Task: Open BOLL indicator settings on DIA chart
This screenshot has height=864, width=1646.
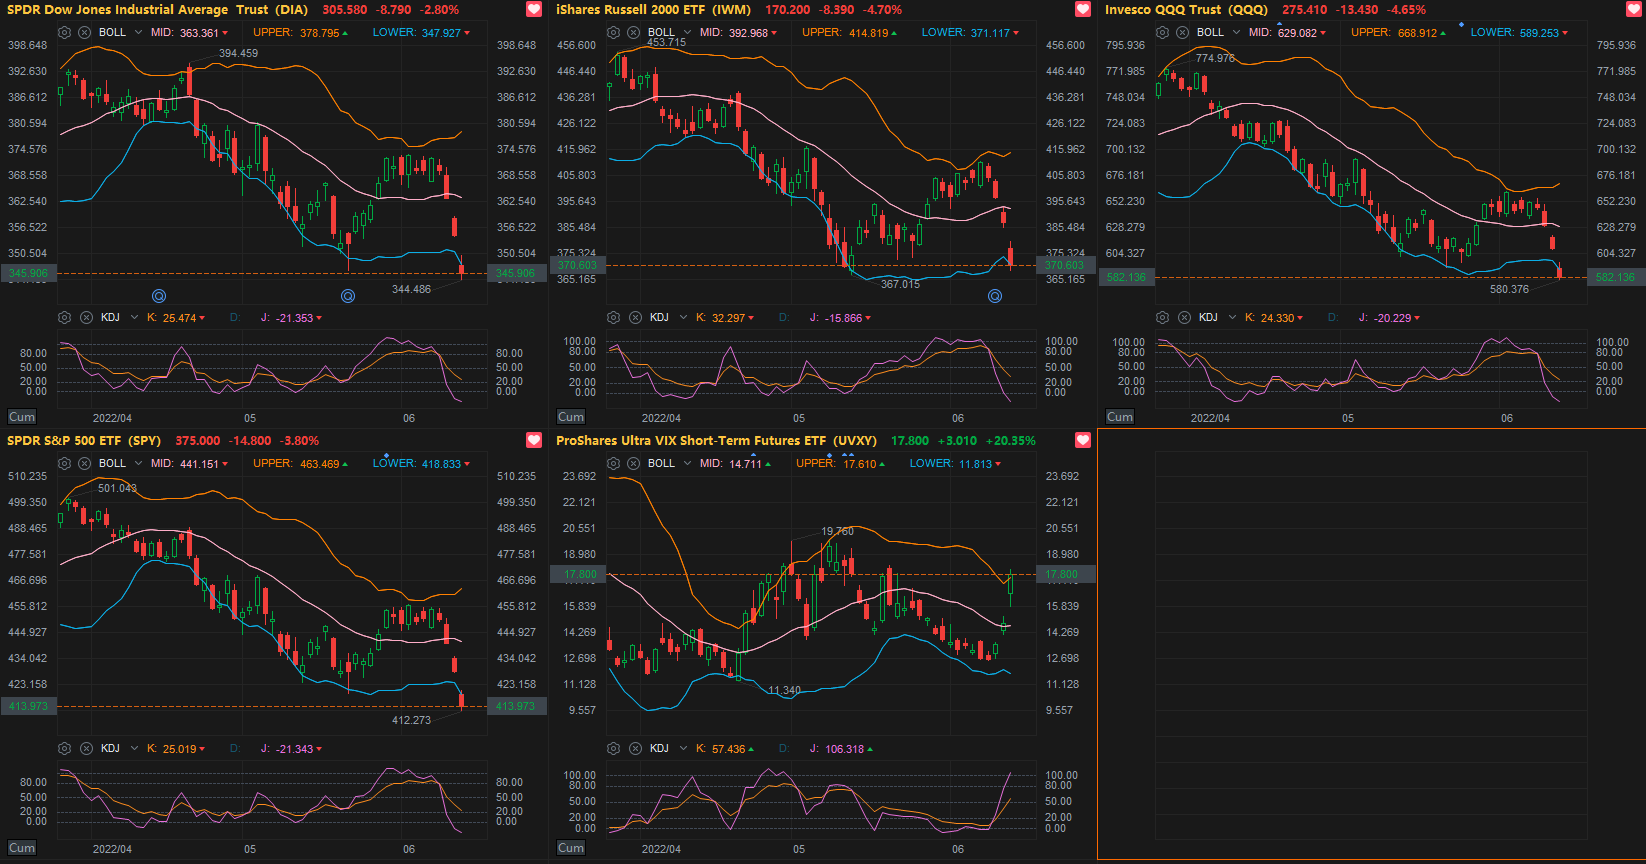Action: point(65,32)
